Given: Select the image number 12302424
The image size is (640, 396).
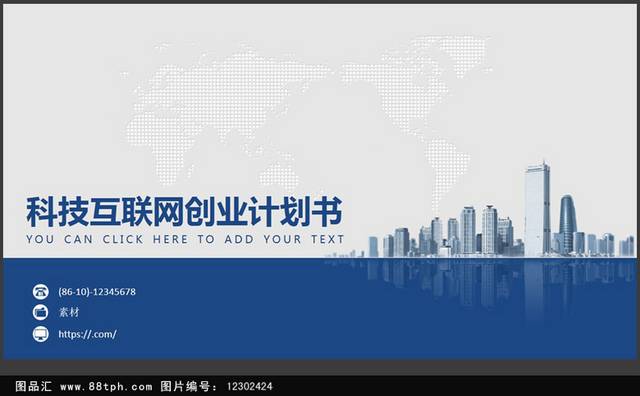Looking at the screenshot, I should click(249, 386).
